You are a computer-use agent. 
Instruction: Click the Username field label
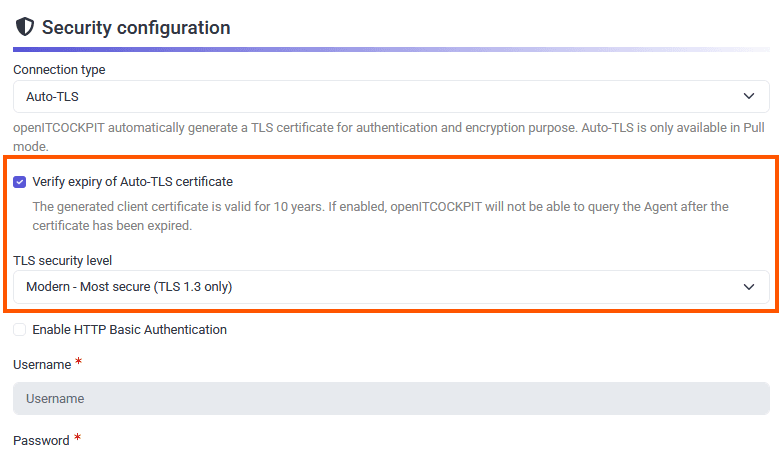(x=42, y=365)
